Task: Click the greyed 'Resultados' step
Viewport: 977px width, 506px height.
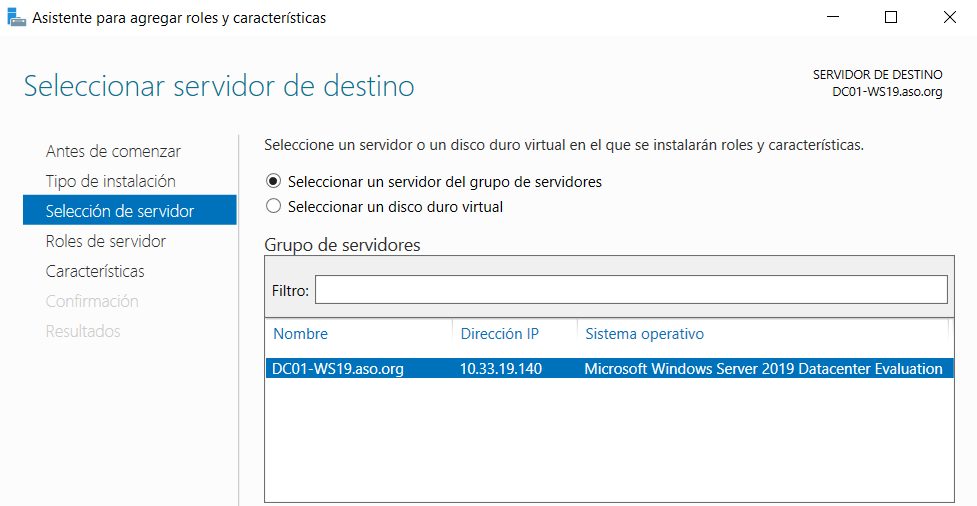Action: 83,331
